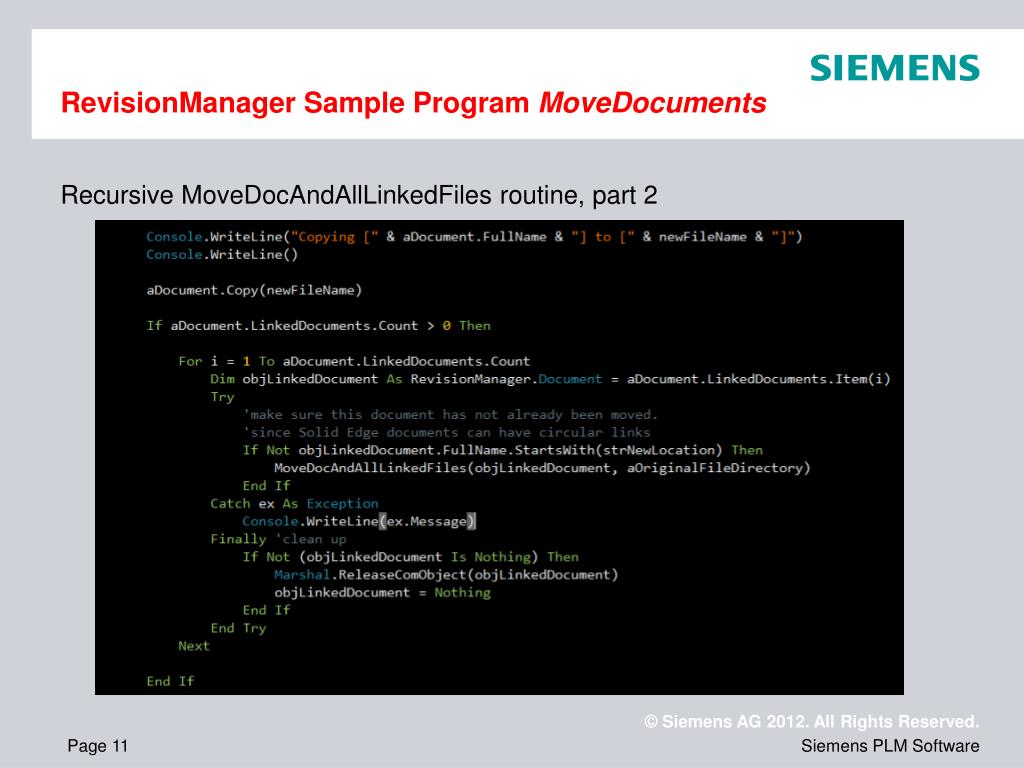Click the If Not (objLinkedDocument Is Nothing) Then line
Screen dimensions: 1024x768
coord(410,556)
